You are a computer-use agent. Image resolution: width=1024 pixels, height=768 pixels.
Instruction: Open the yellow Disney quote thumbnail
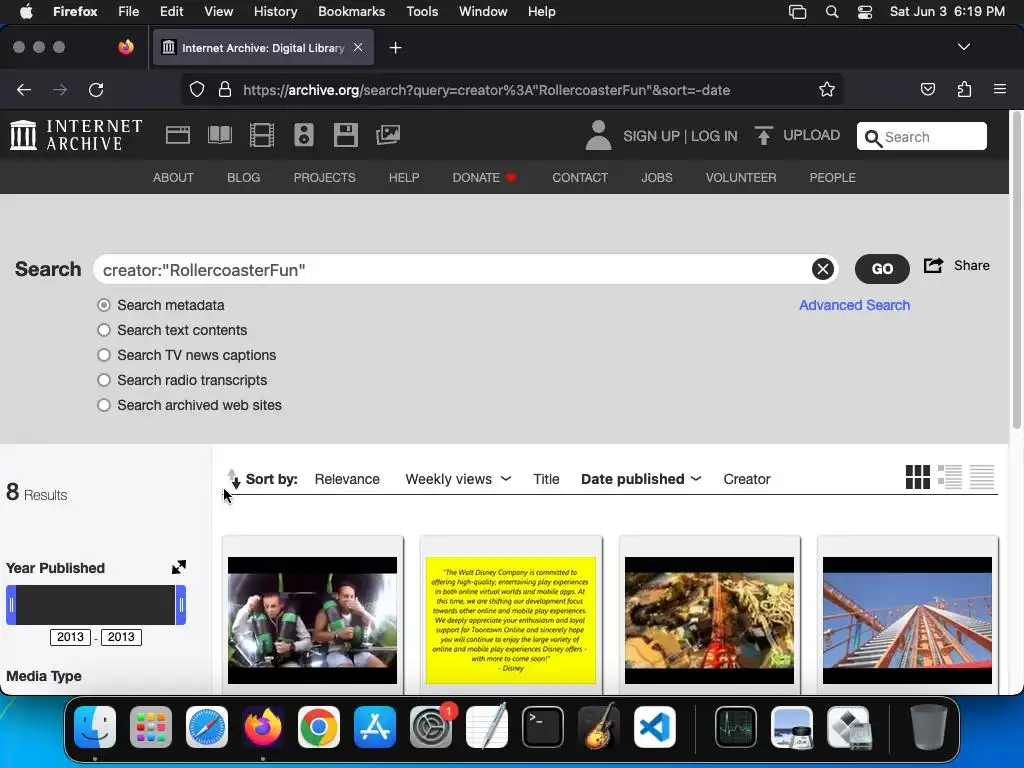tap(511, 620)
